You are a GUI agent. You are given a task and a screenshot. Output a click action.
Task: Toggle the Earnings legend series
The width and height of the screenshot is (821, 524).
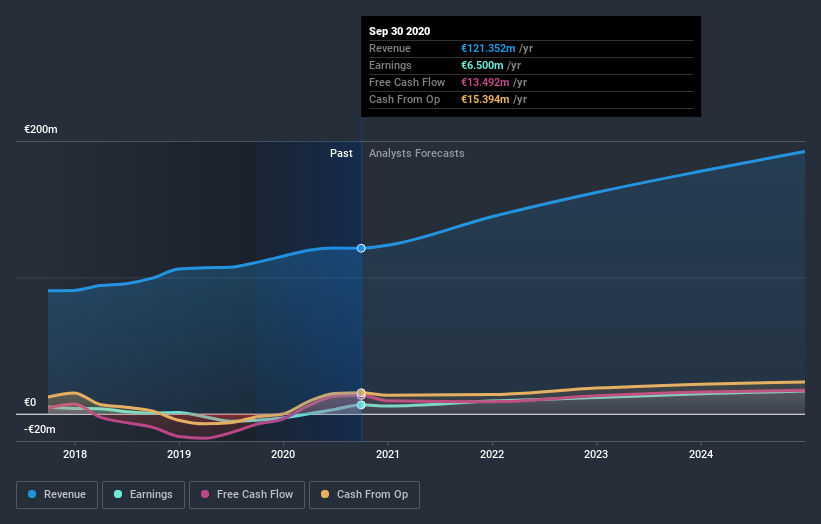click(143, 495)
